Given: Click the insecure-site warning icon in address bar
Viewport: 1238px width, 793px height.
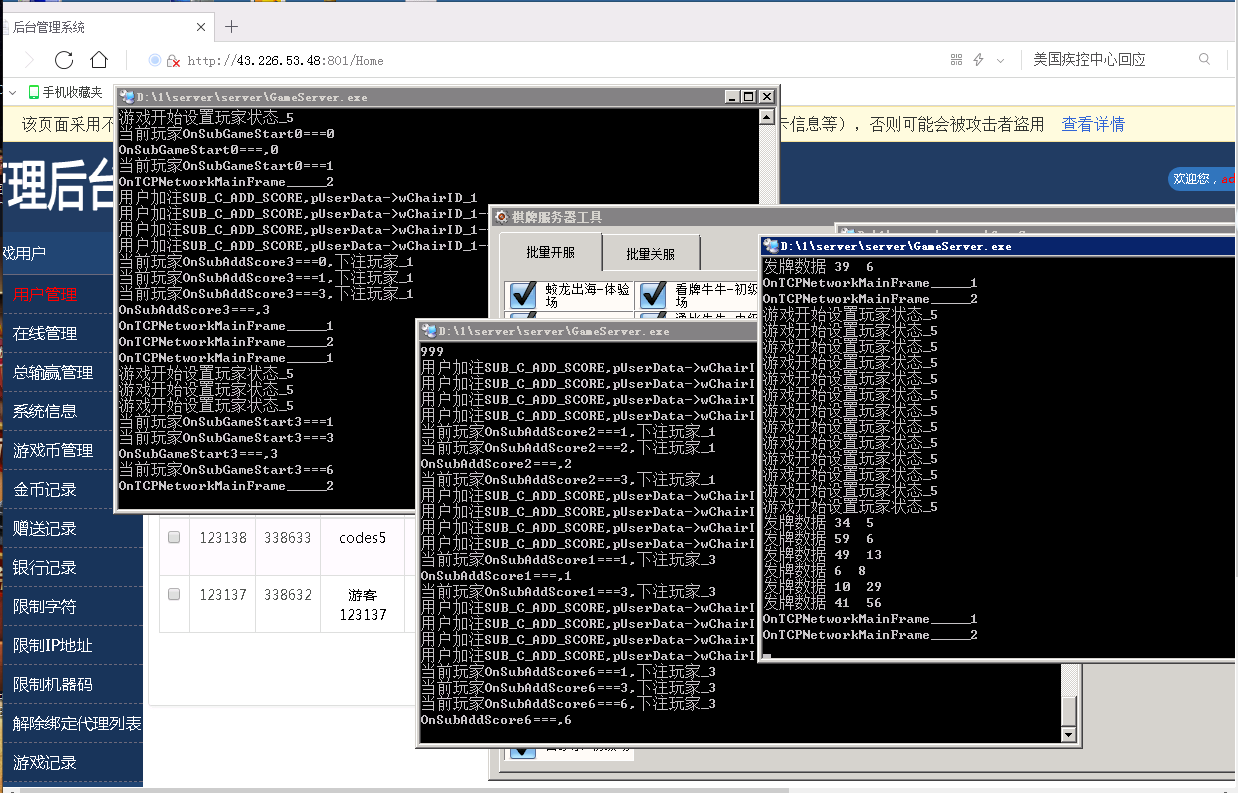Looking at the screenshot, I should pos(173,60).
